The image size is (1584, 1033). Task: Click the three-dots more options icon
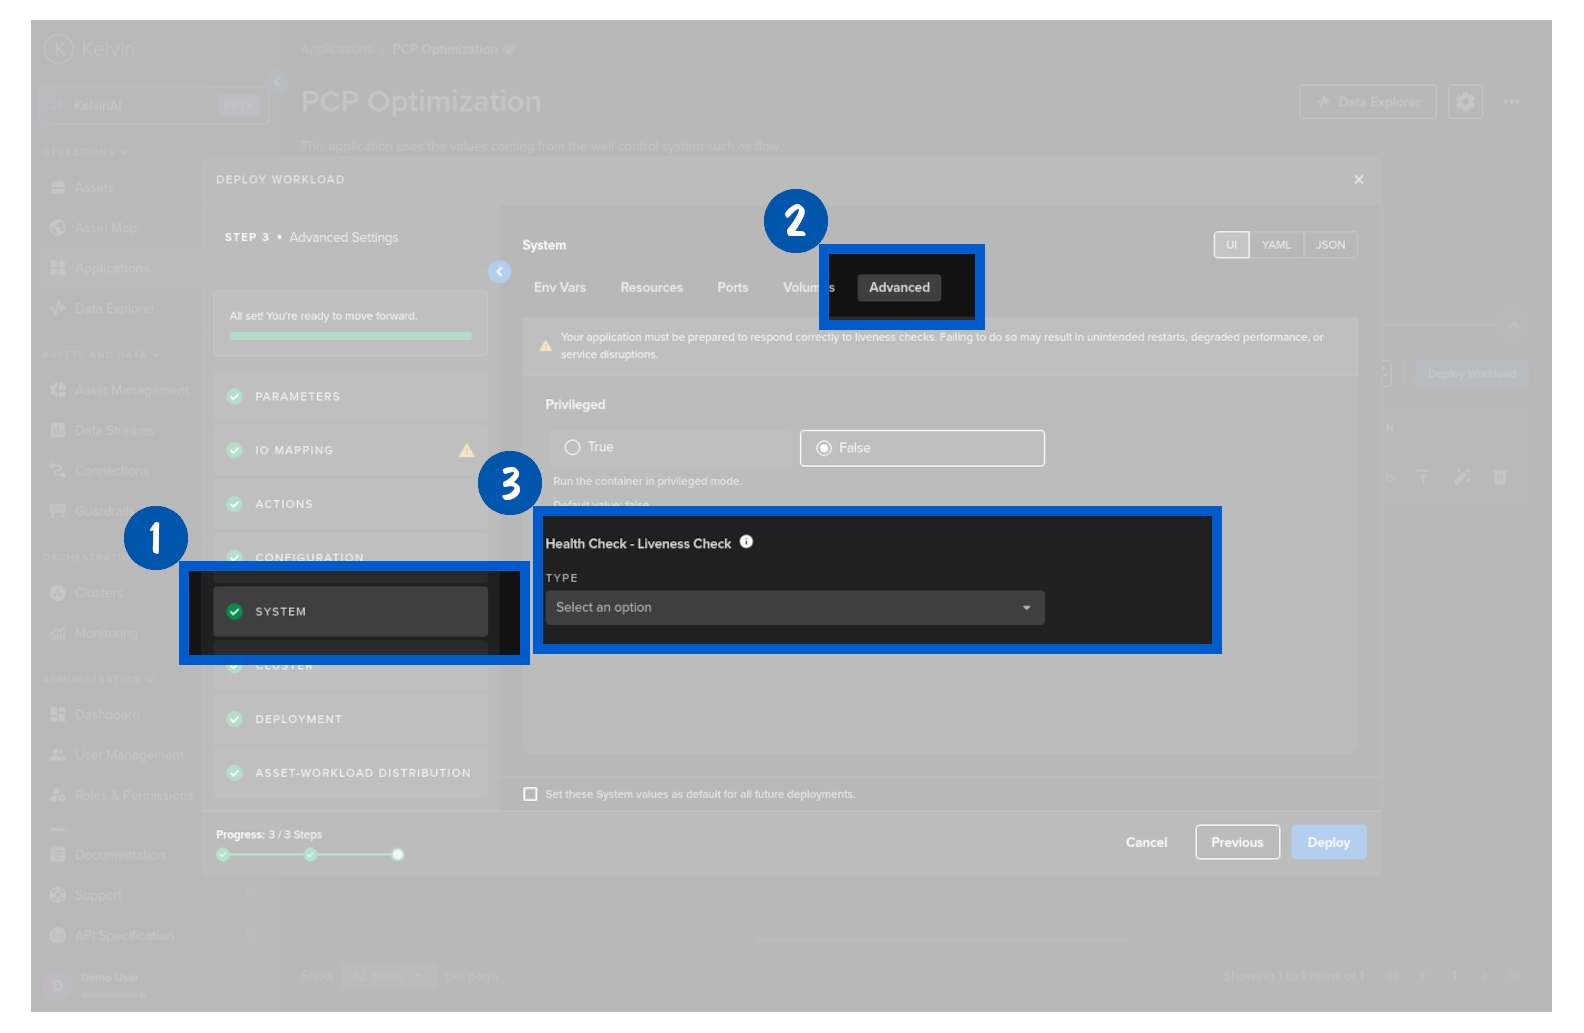coord(1511,102)
